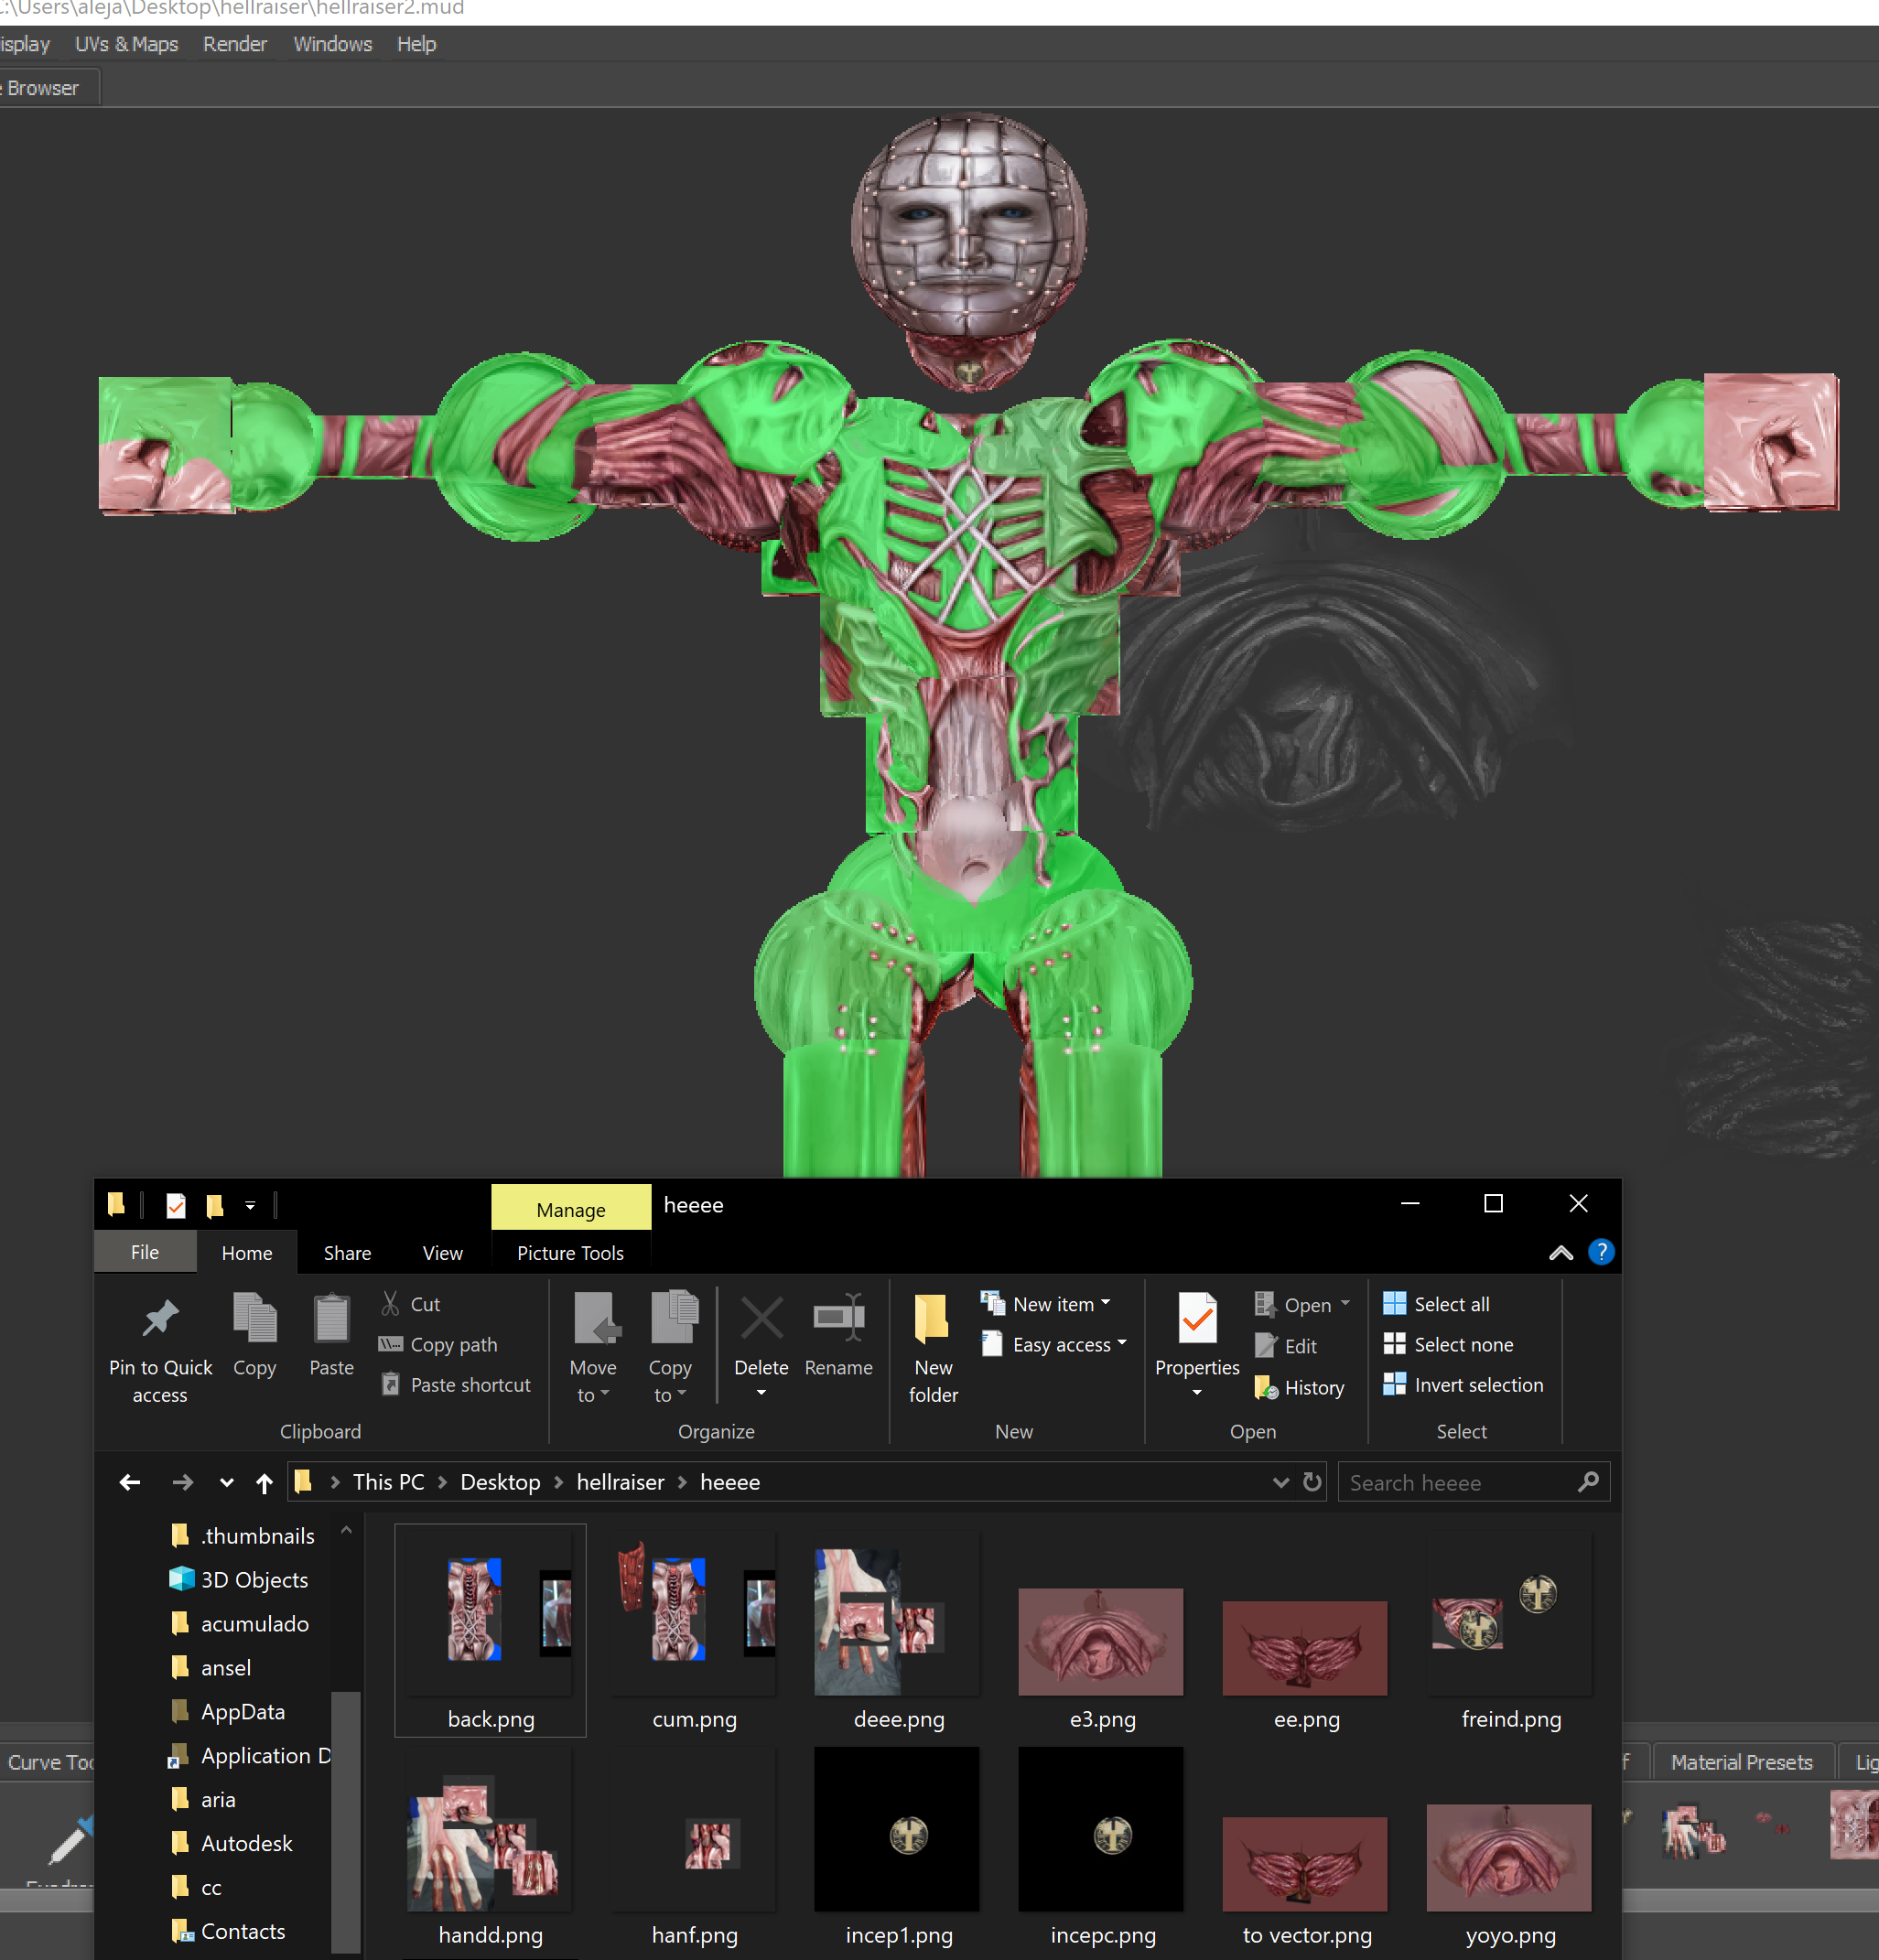Copy path of the selected item
Screen dimensions: 1879x1960
coord(438,1345)
